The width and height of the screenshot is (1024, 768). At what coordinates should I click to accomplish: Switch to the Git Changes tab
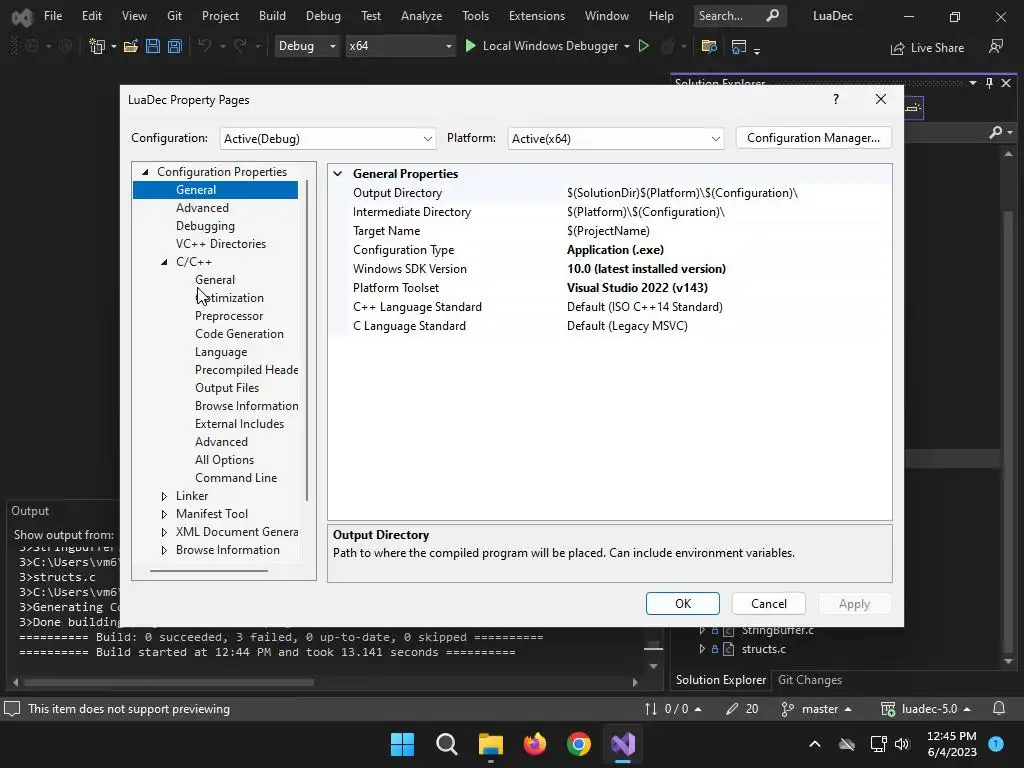(810, 680)
